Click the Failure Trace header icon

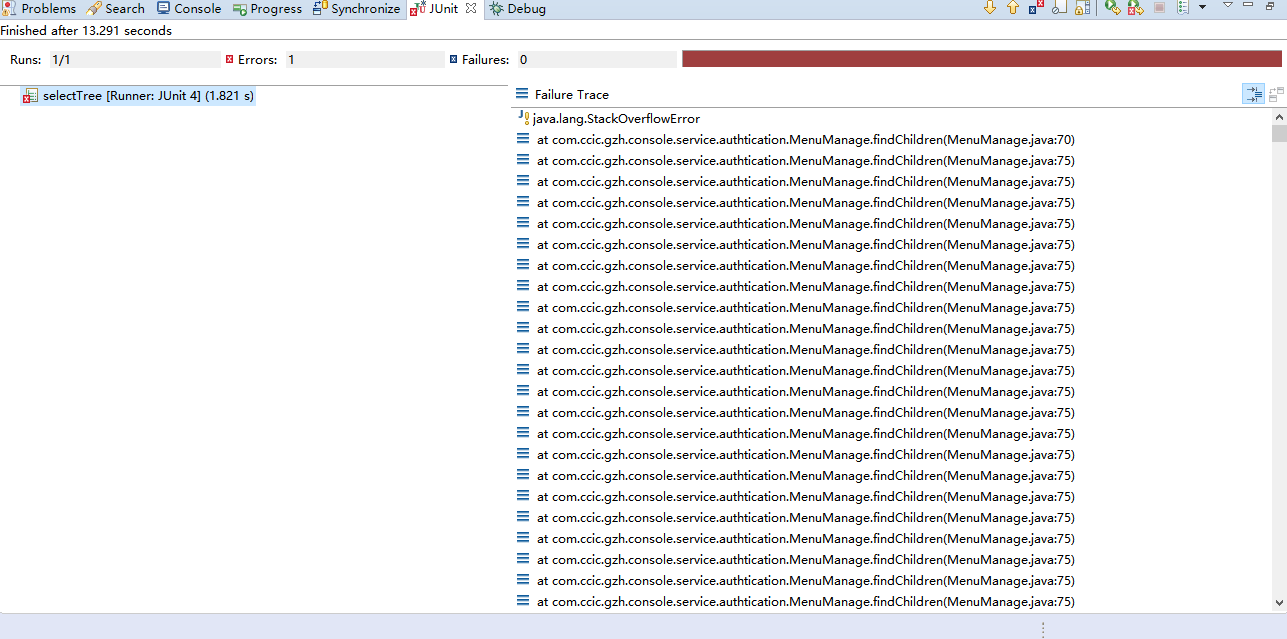point(522,94)
